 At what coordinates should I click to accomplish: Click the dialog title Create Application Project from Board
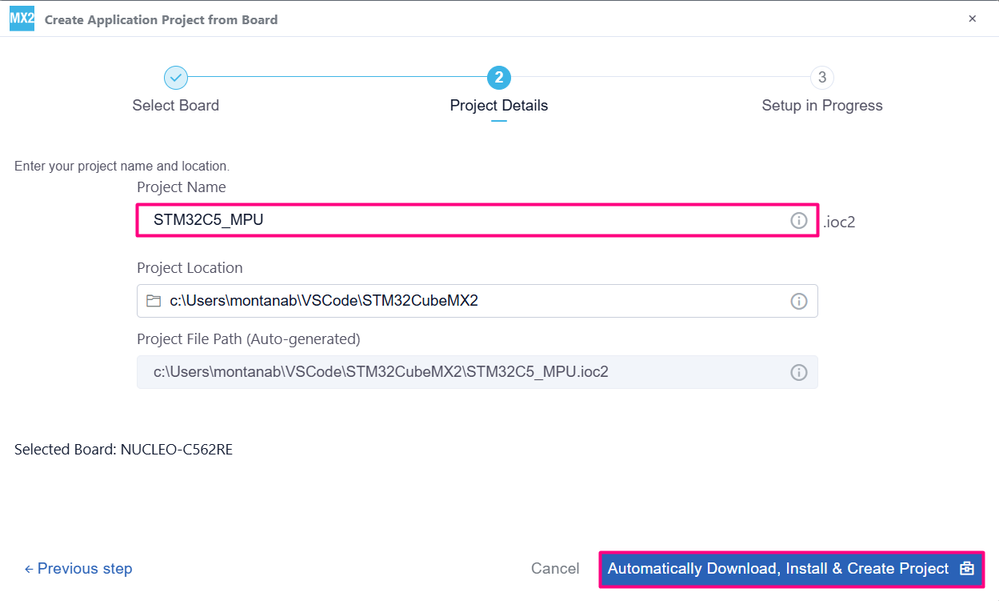point(161,20)
